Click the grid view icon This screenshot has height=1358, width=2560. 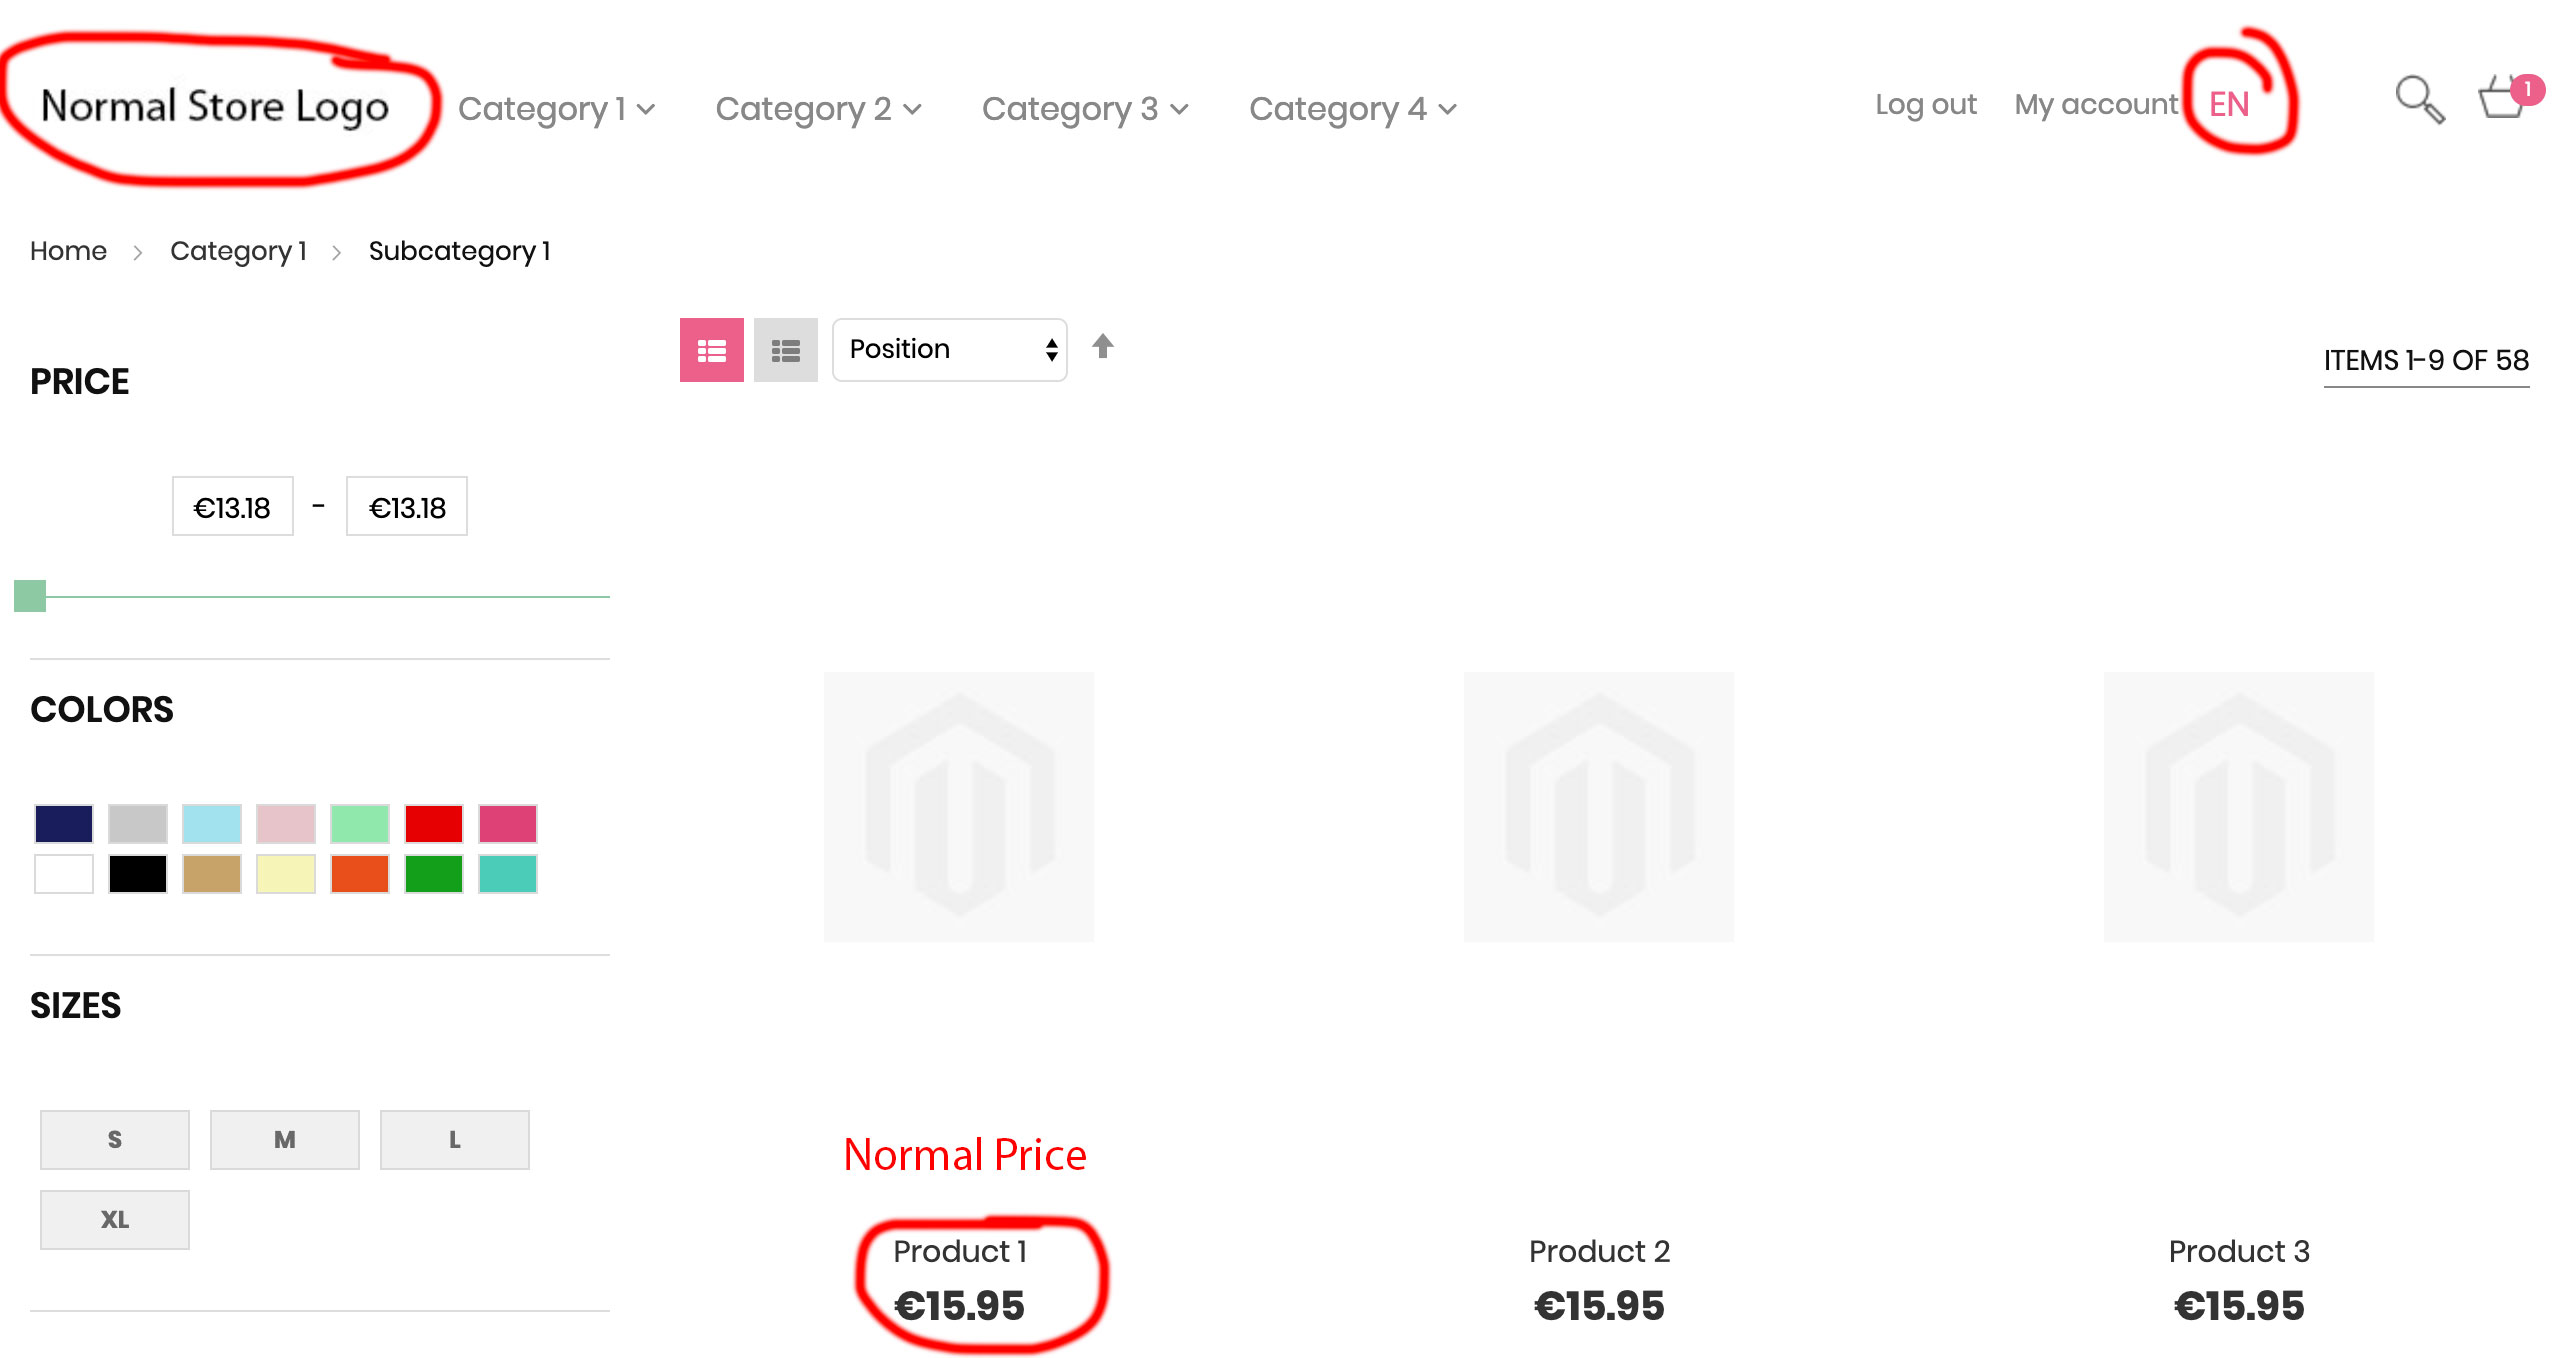click(711, 349)
